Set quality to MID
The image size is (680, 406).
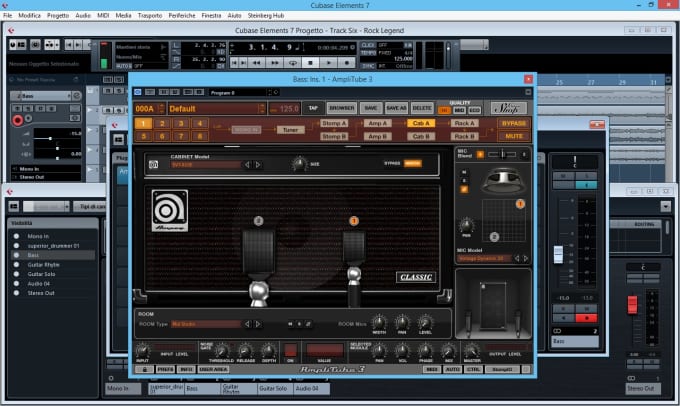459,111
